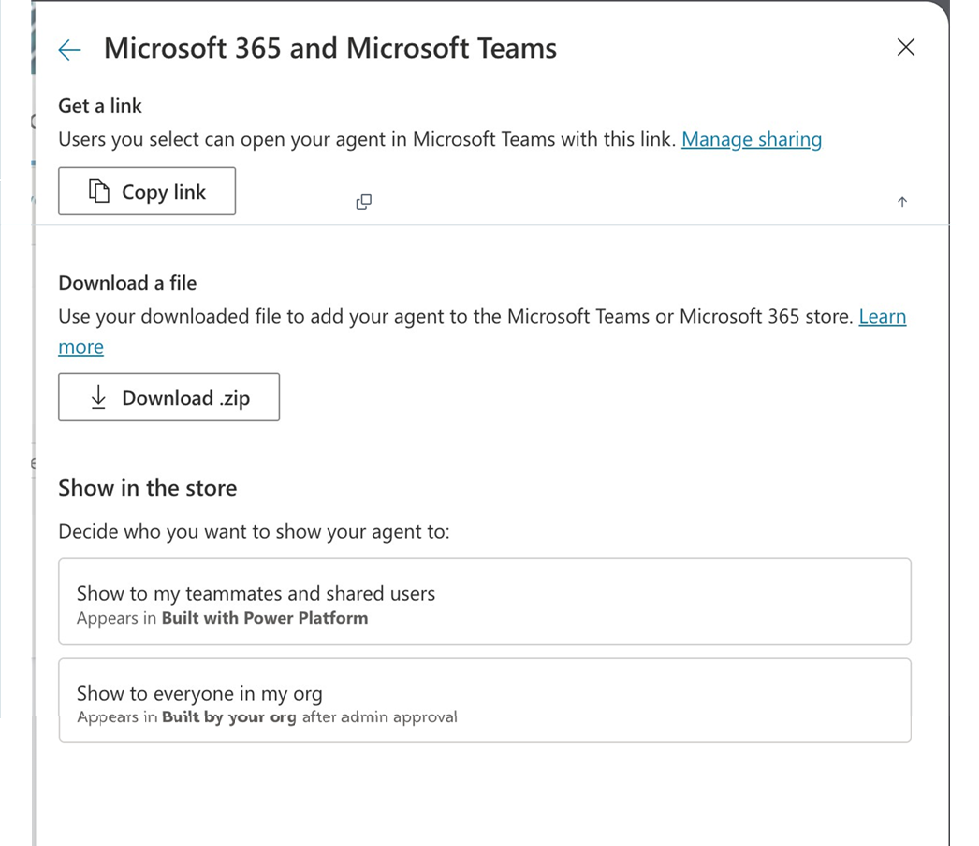The width and height of the screenshot is (979, 846).
Task: Close the Microsoft 365 and Teams panel
Action: click(x=905, y=47)
